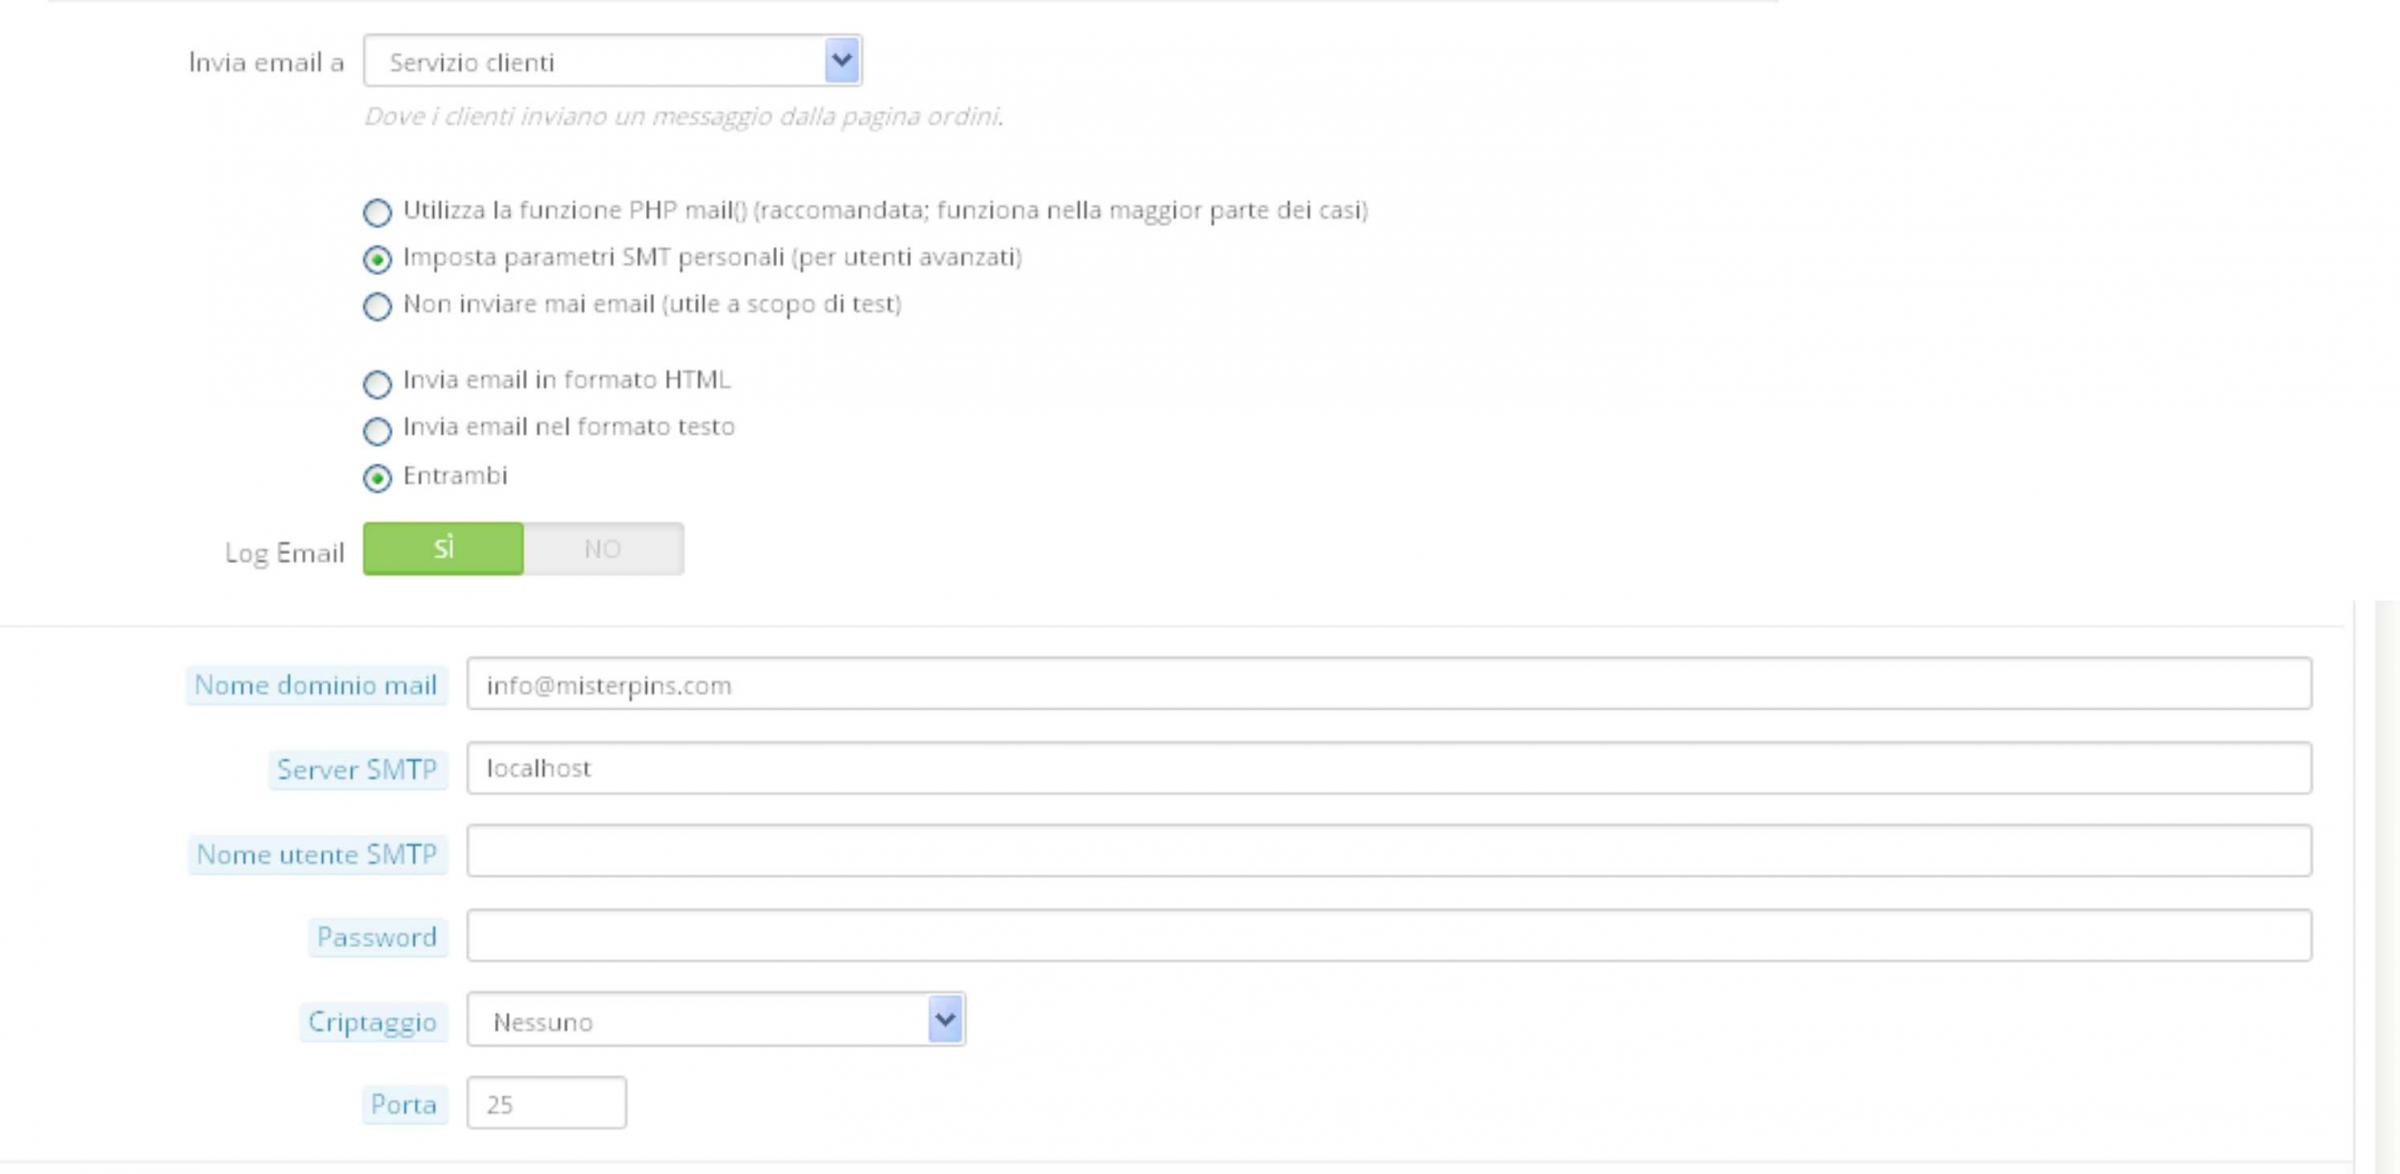The width and height of the screenshot is (2400, 1174).
Task: Disable Log Email with NO switch
Action: point(603,549)
